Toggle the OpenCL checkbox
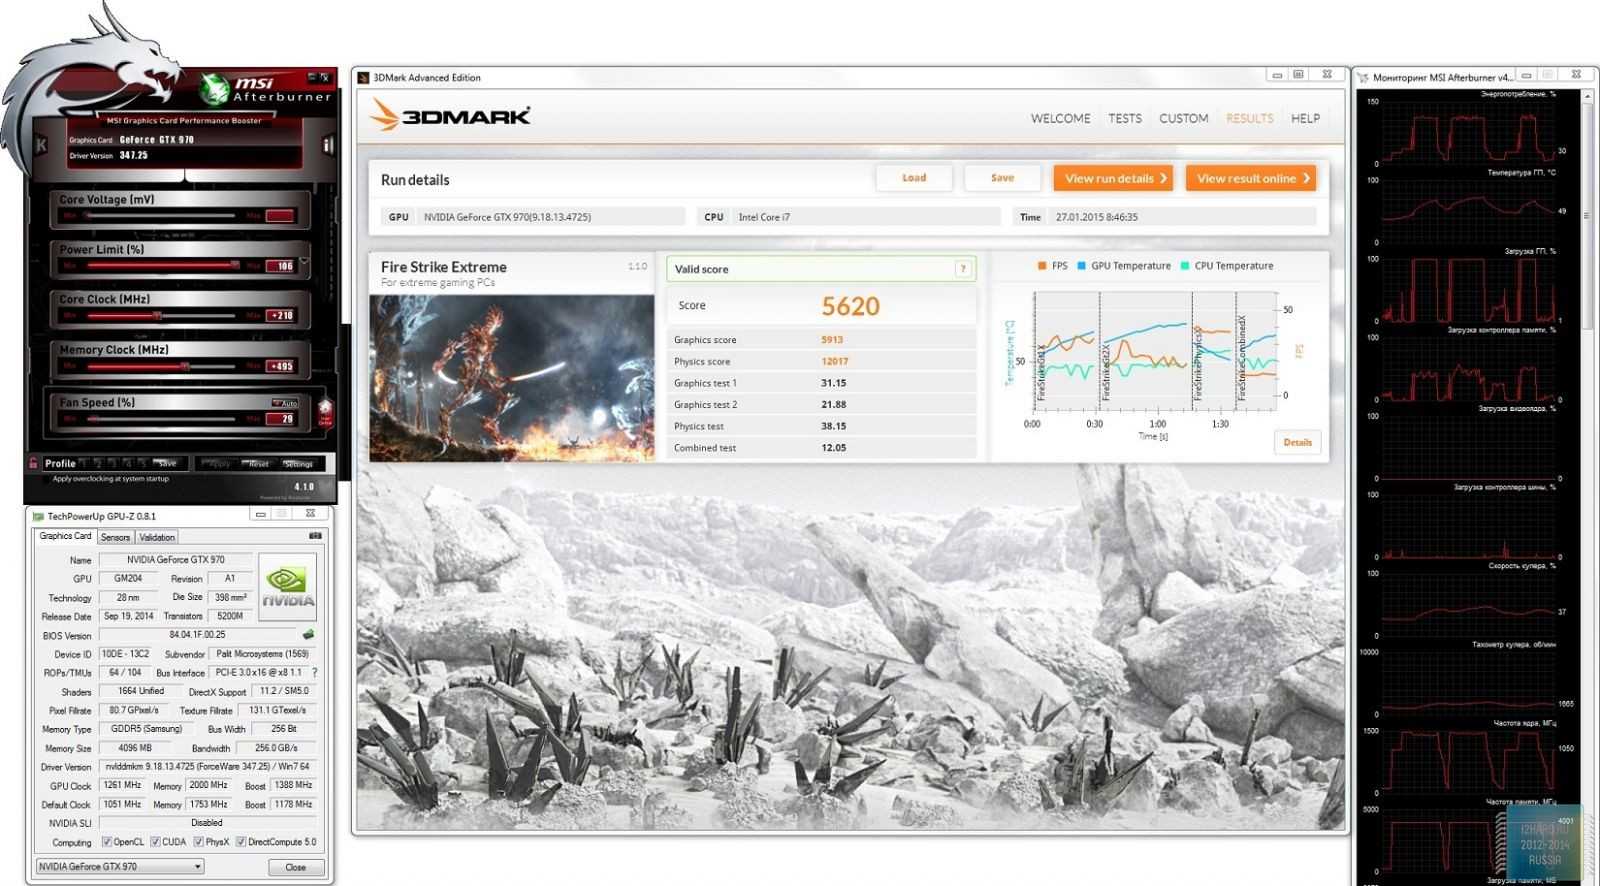This screenshot has height=886, width=1600. click(107, 842)
